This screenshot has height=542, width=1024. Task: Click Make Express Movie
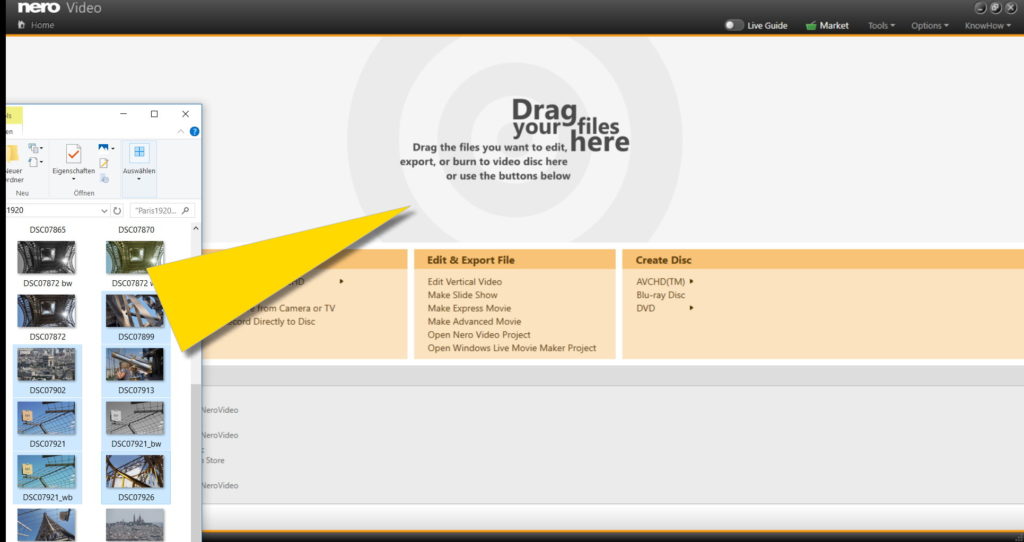coord(469,308)
